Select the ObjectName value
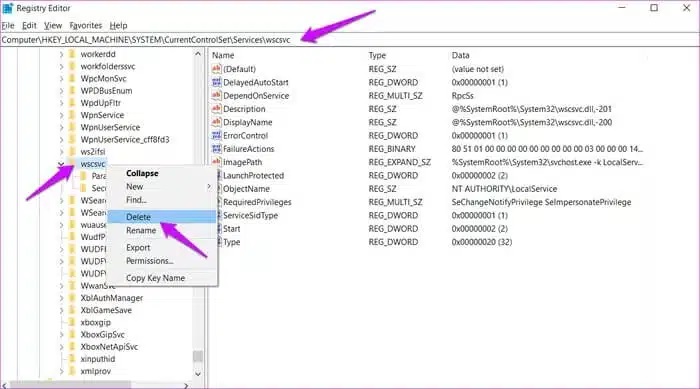This screenshot has height=389, width=700. click(x=246, y=189)
